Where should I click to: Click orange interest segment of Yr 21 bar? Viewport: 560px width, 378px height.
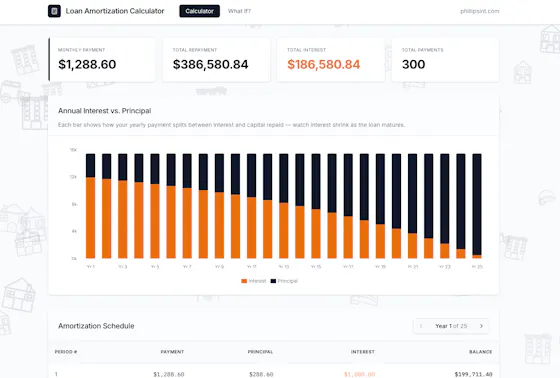412,246
